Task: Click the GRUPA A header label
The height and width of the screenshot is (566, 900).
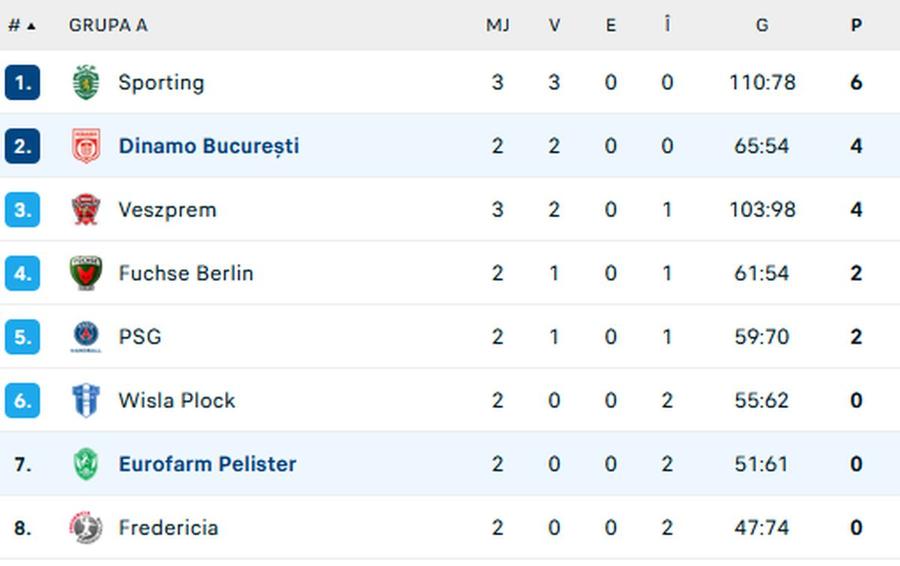Action: (108, 25)
